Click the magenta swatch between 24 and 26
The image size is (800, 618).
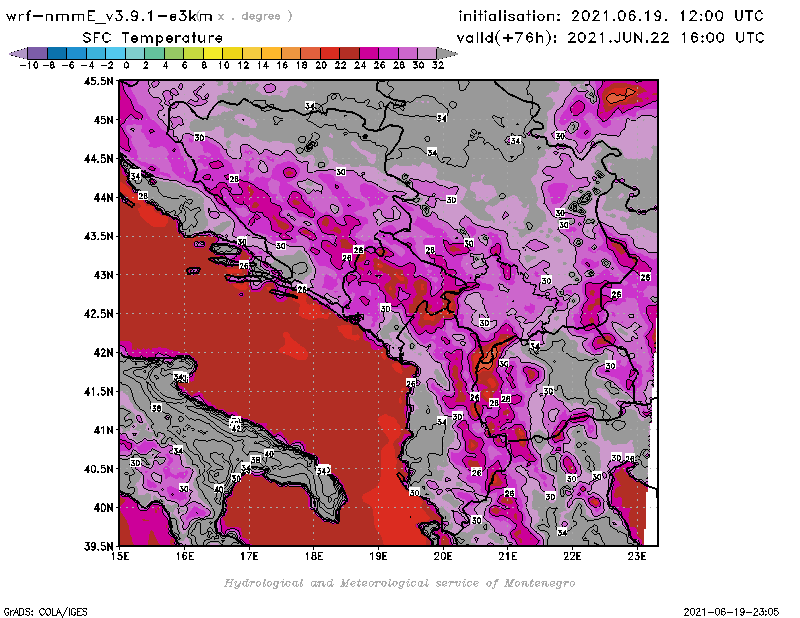pyautogui.click(x=368, y=53)
